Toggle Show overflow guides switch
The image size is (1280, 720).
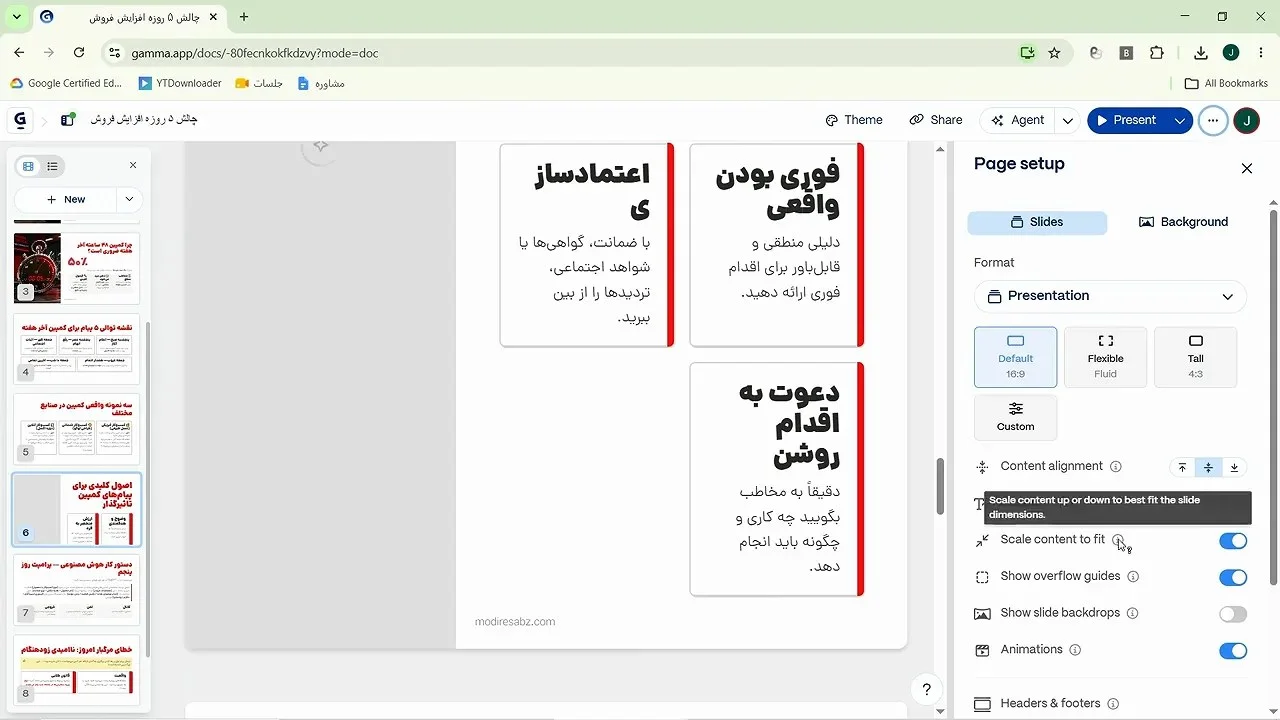[1233, 578]
